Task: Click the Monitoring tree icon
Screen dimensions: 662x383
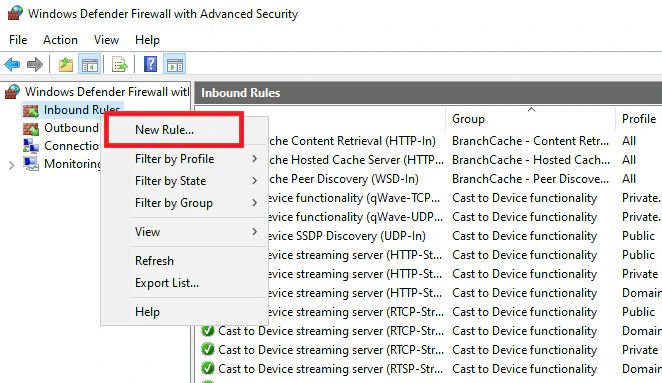Action: point(31,163)
